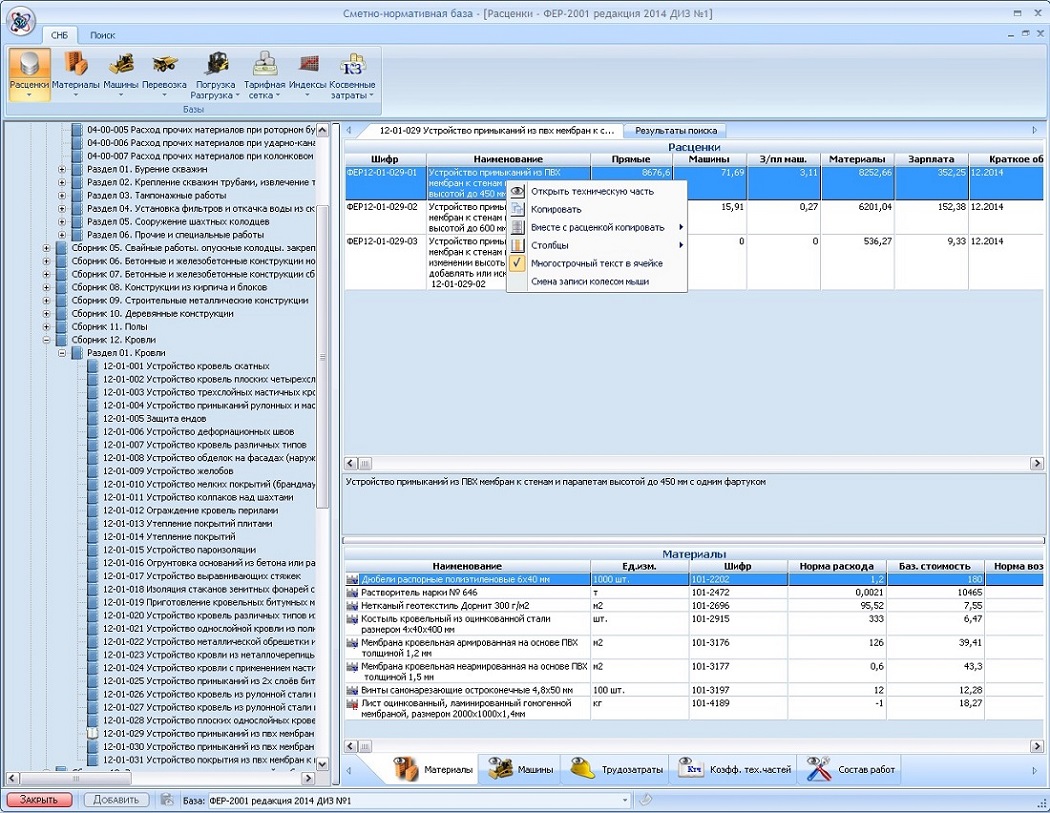Click the icon of Костыль кровельный row

352,619
